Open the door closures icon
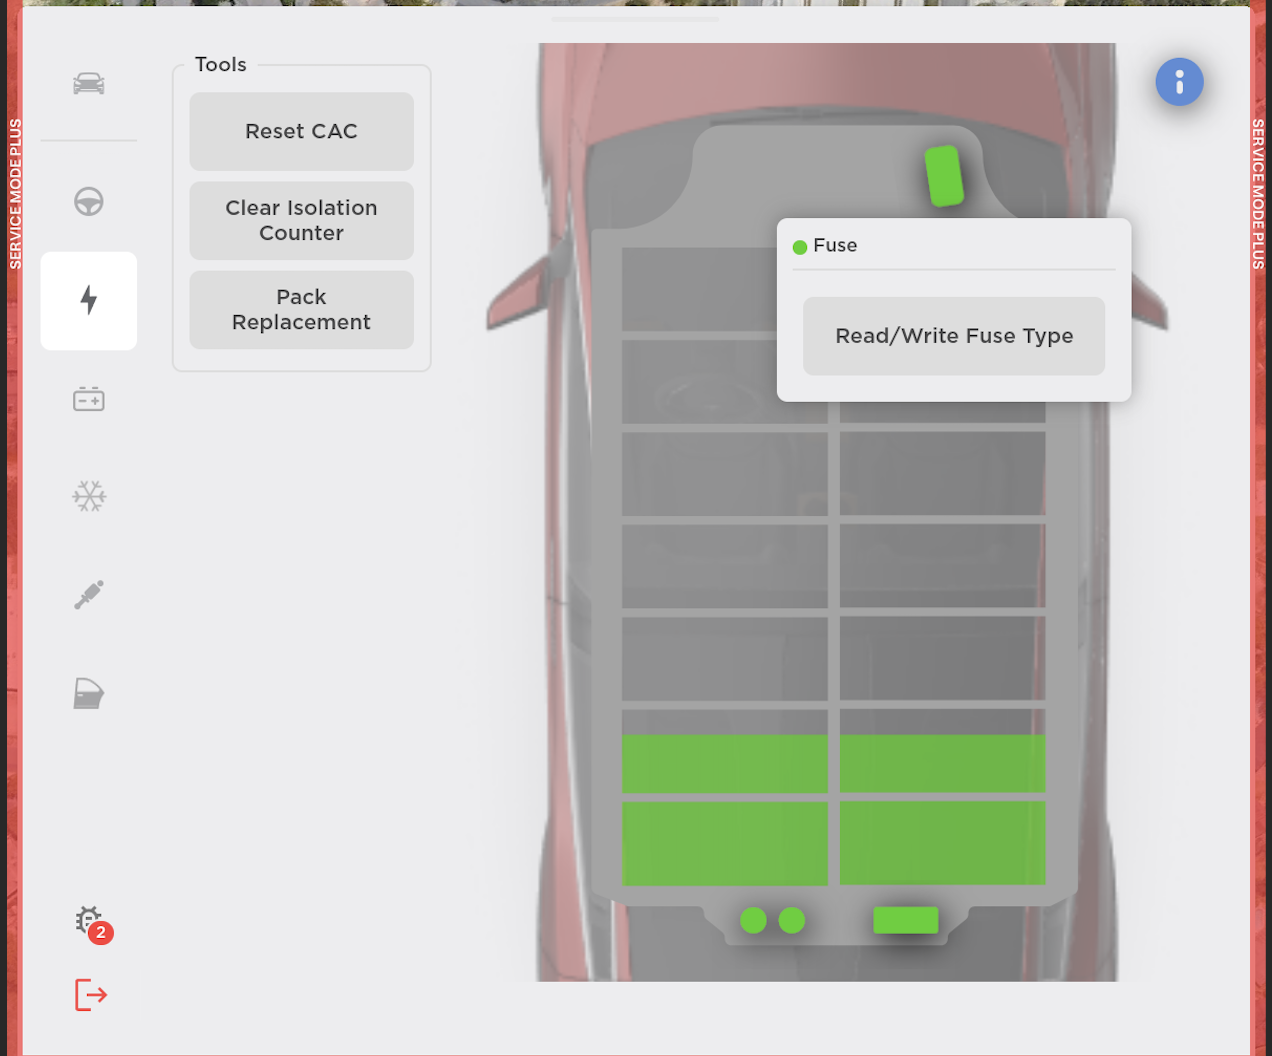 click(89, 693)
